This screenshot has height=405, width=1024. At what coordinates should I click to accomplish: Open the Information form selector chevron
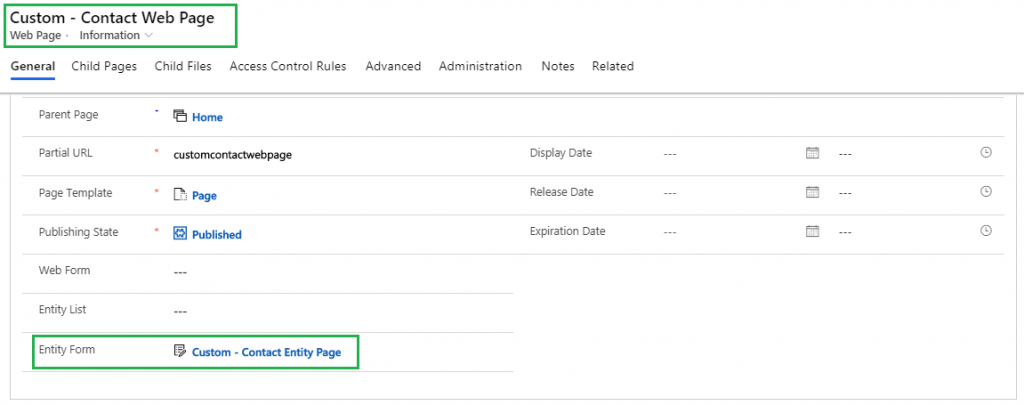click(149, 36)
